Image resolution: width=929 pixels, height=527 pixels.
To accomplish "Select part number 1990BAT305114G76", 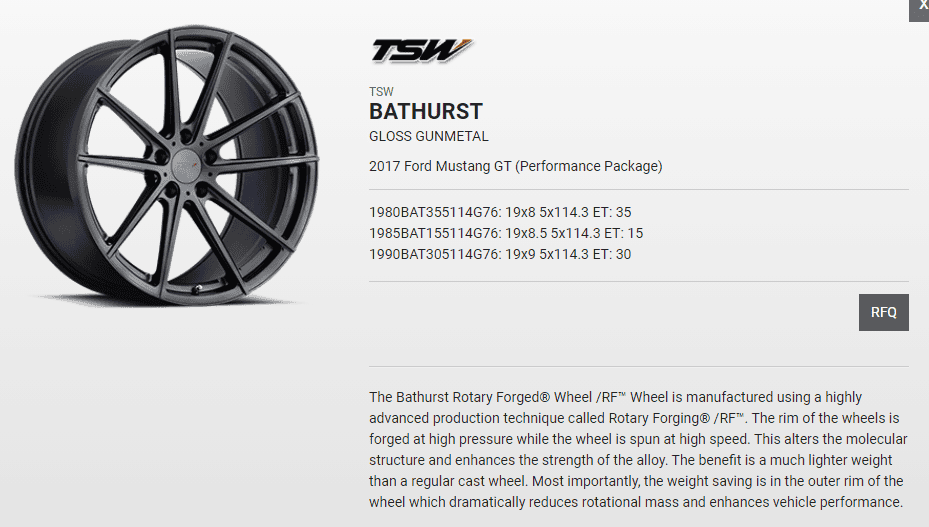I will click(434, 254).
